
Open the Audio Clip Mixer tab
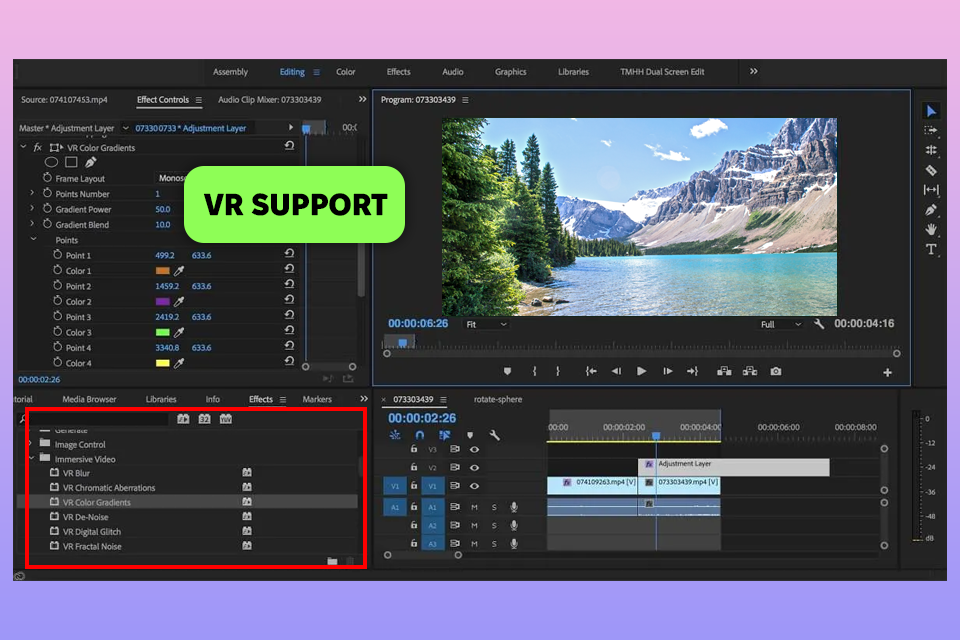[x=269, y=99]
